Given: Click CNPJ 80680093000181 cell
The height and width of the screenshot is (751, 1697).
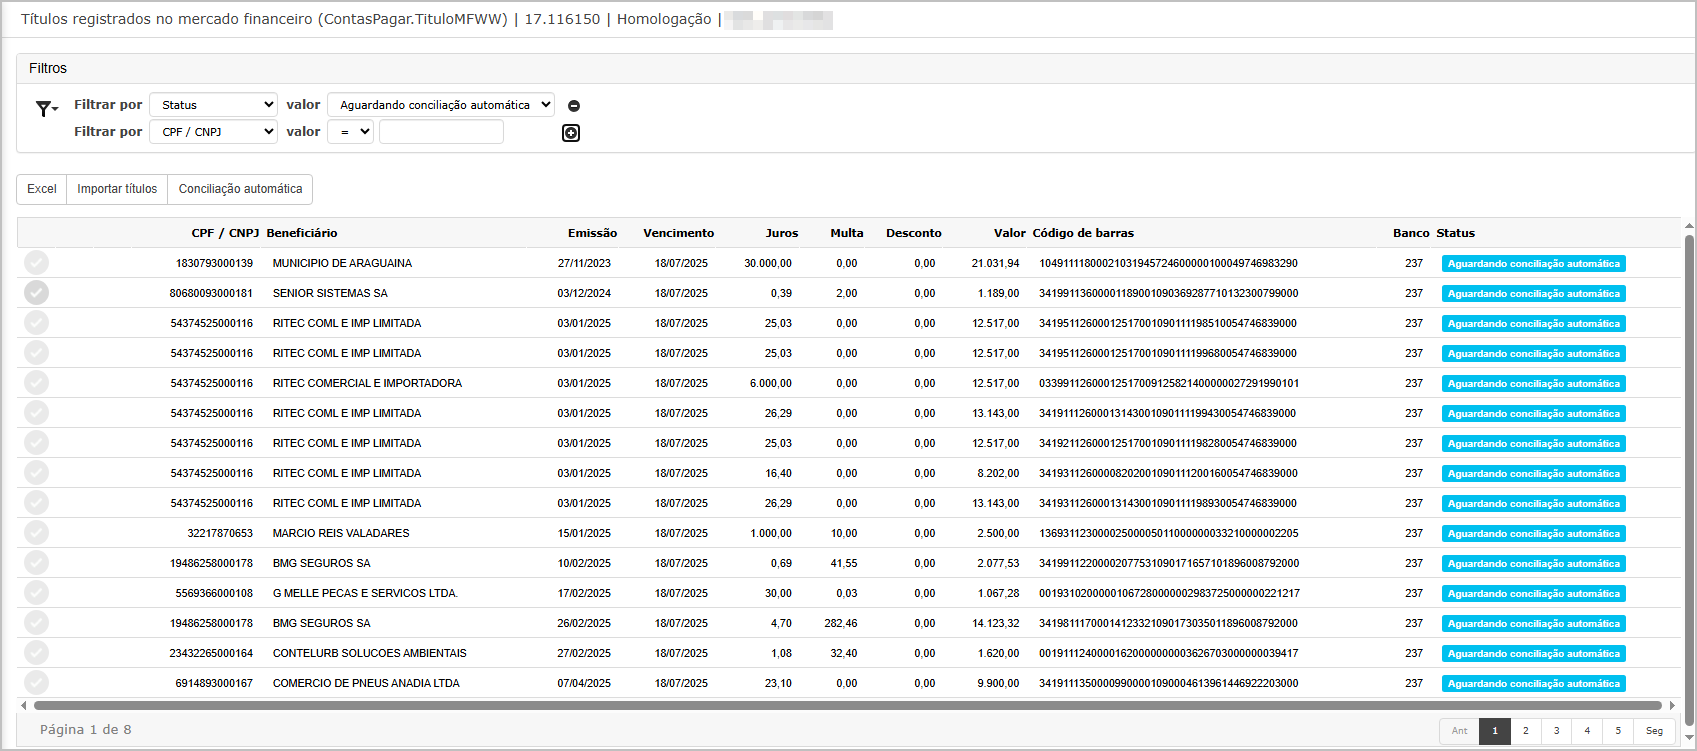Looking at the screenshot, I should pos(211,294).
